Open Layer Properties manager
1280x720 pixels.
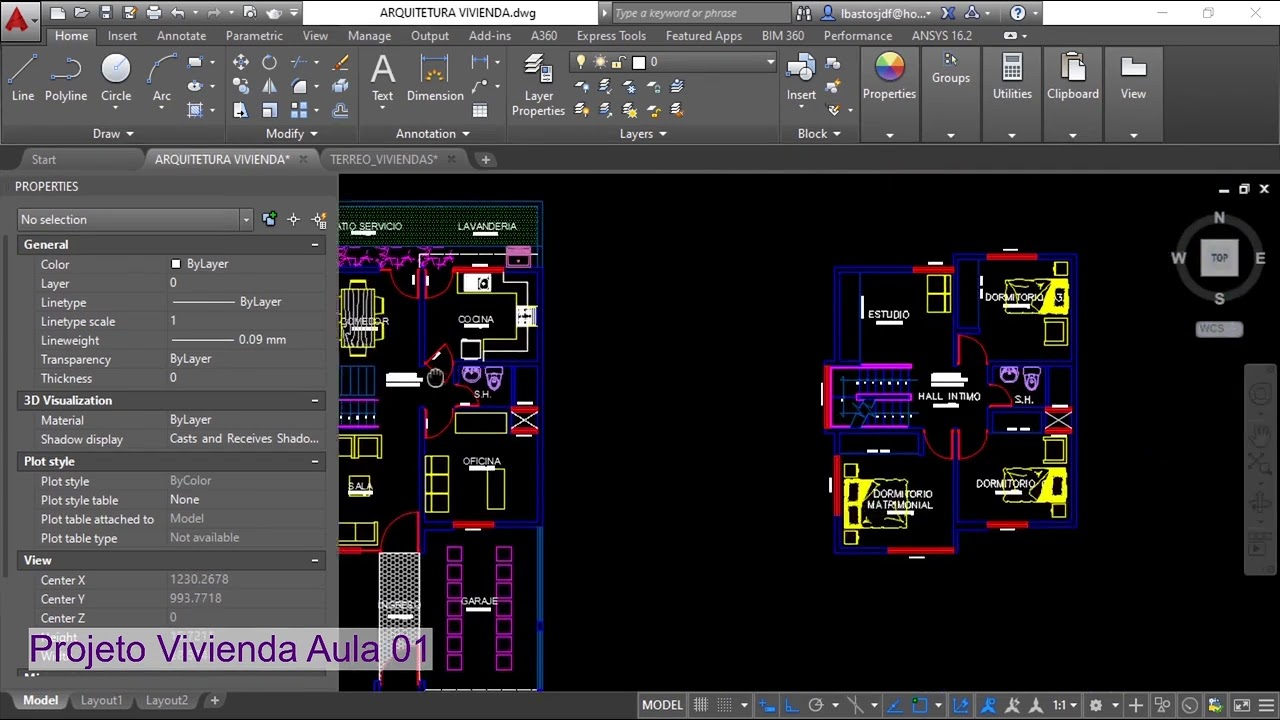click(538, 86)
